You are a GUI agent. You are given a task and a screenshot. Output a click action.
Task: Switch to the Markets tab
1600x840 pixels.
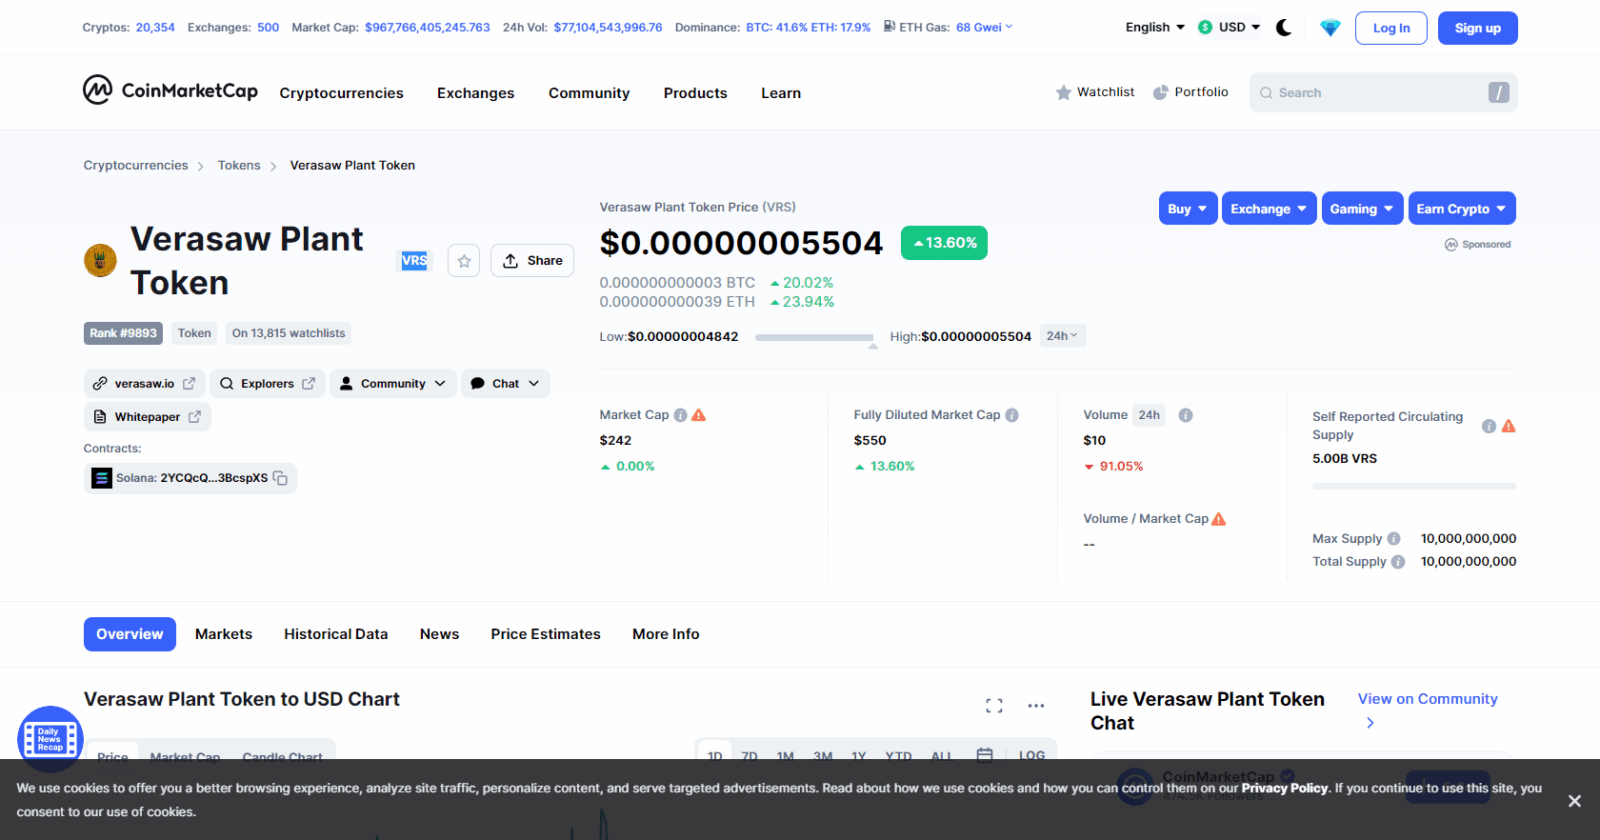click(224, 634)
